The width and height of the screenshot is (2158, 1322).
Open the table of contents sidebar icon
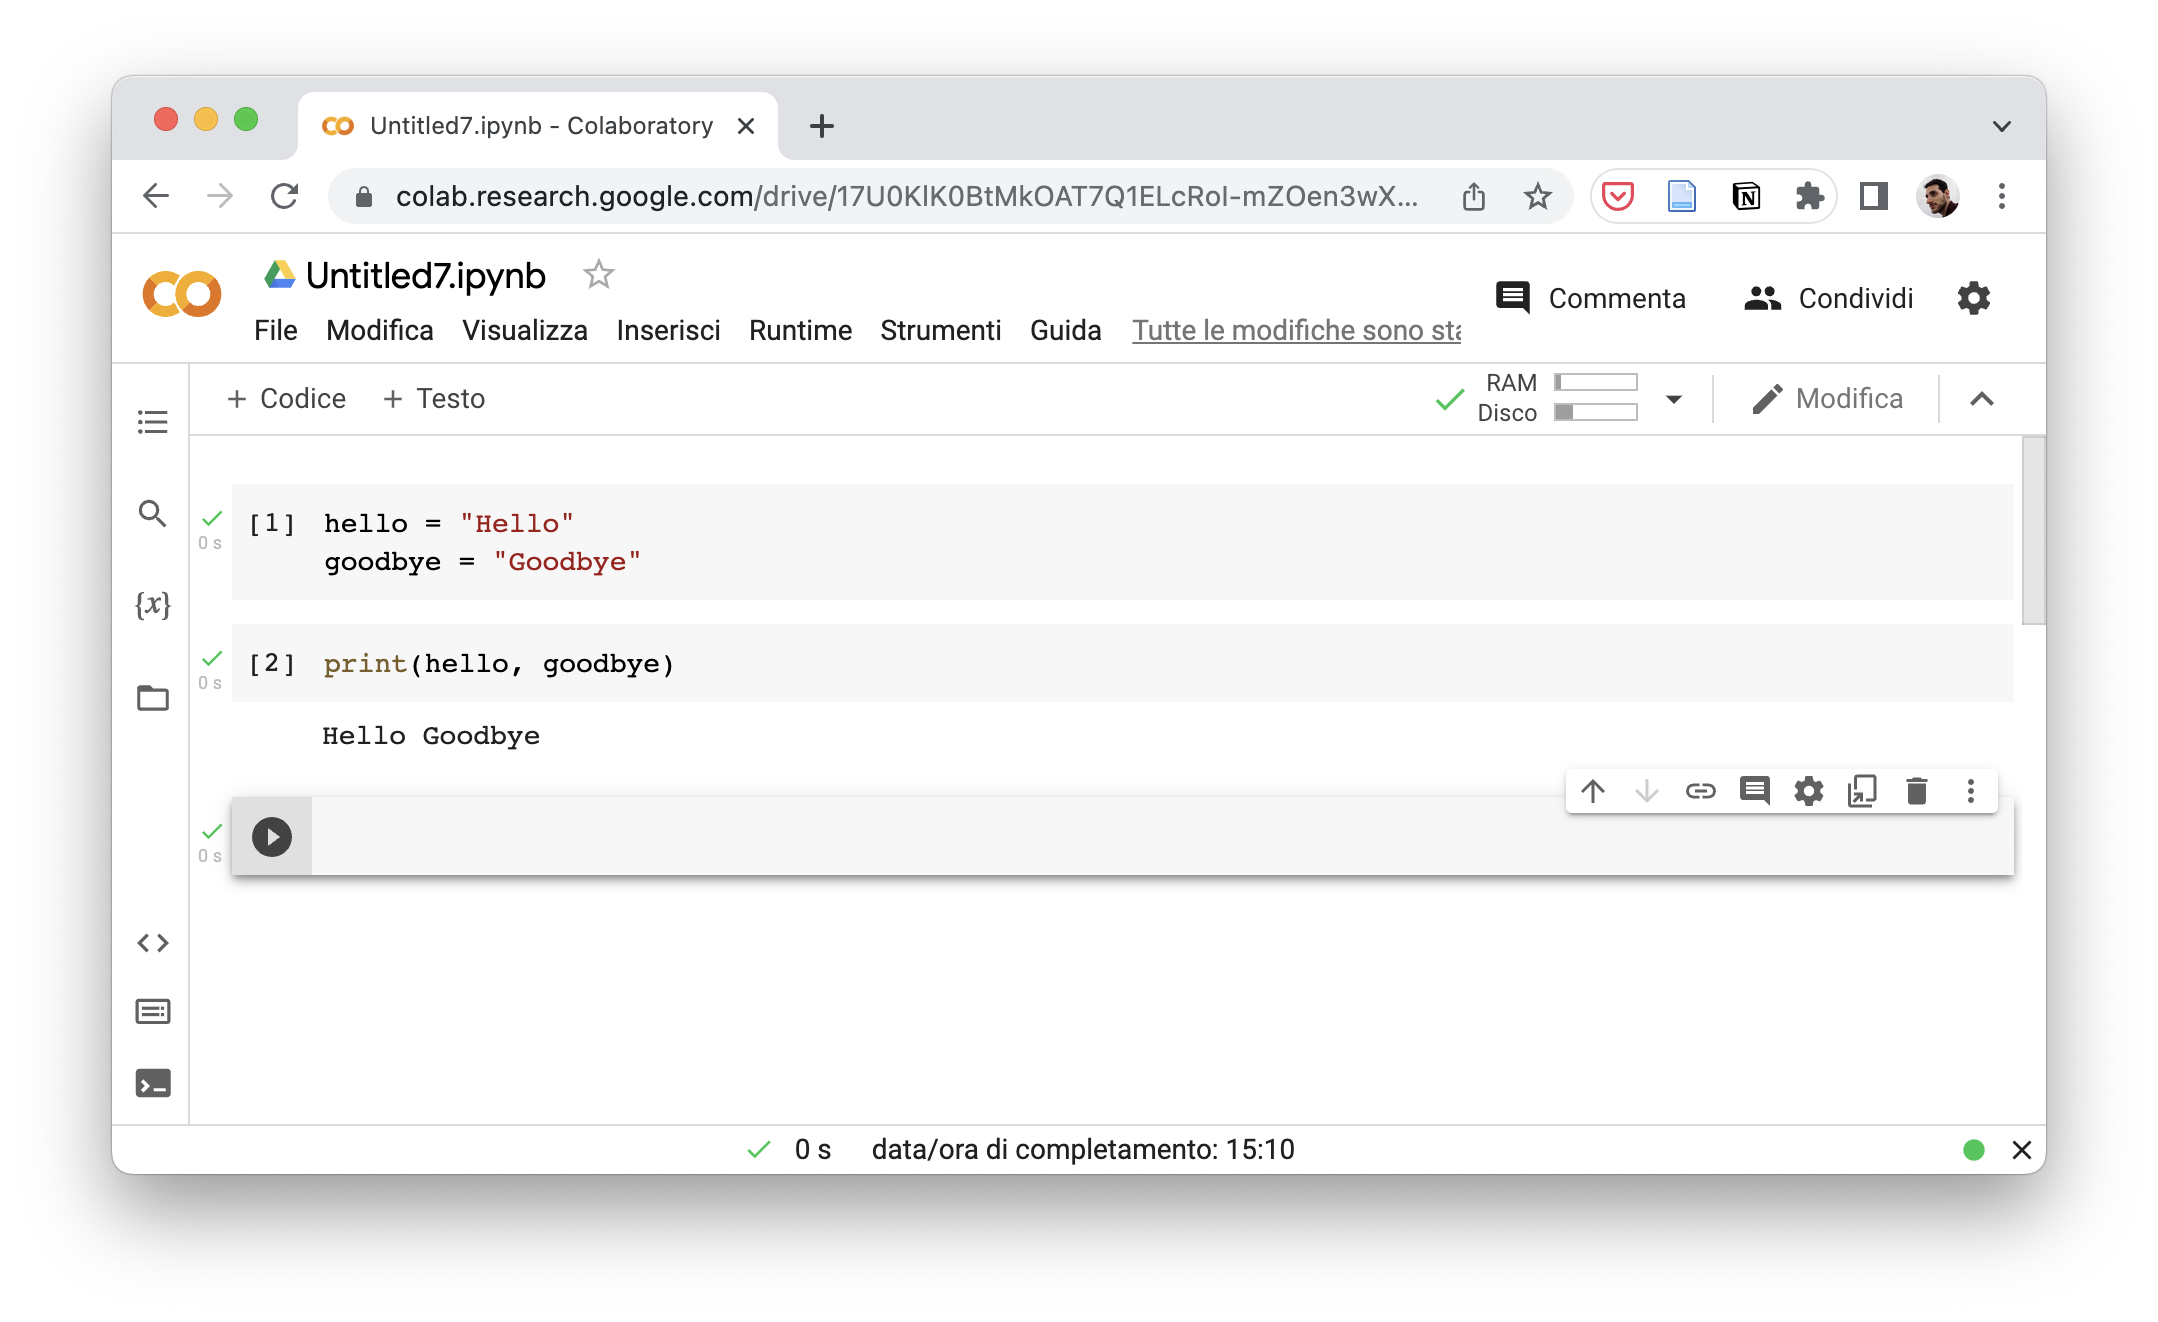click(x=152, y=422)
